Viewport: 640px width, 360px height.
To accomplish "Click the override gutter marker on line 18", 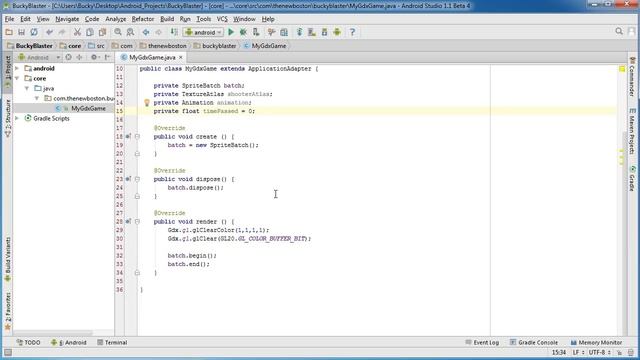I will (x=128, y=136).
